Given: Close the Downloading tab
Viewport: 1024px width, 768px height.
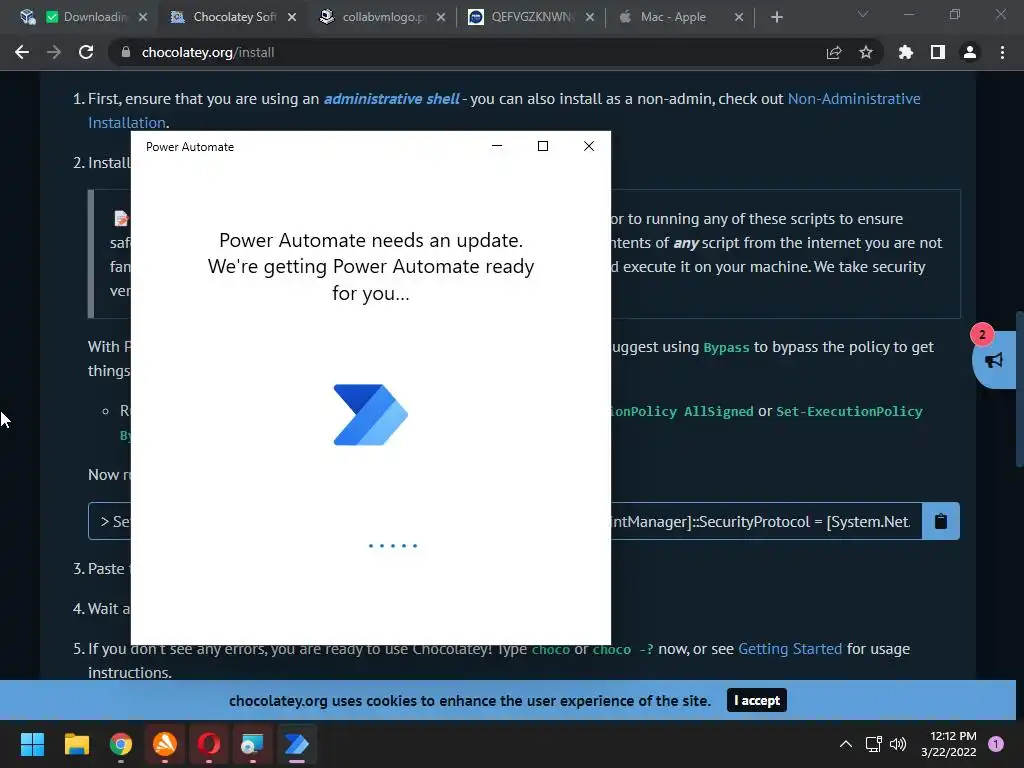Looking at the screenshot, I should click(143, 17).
